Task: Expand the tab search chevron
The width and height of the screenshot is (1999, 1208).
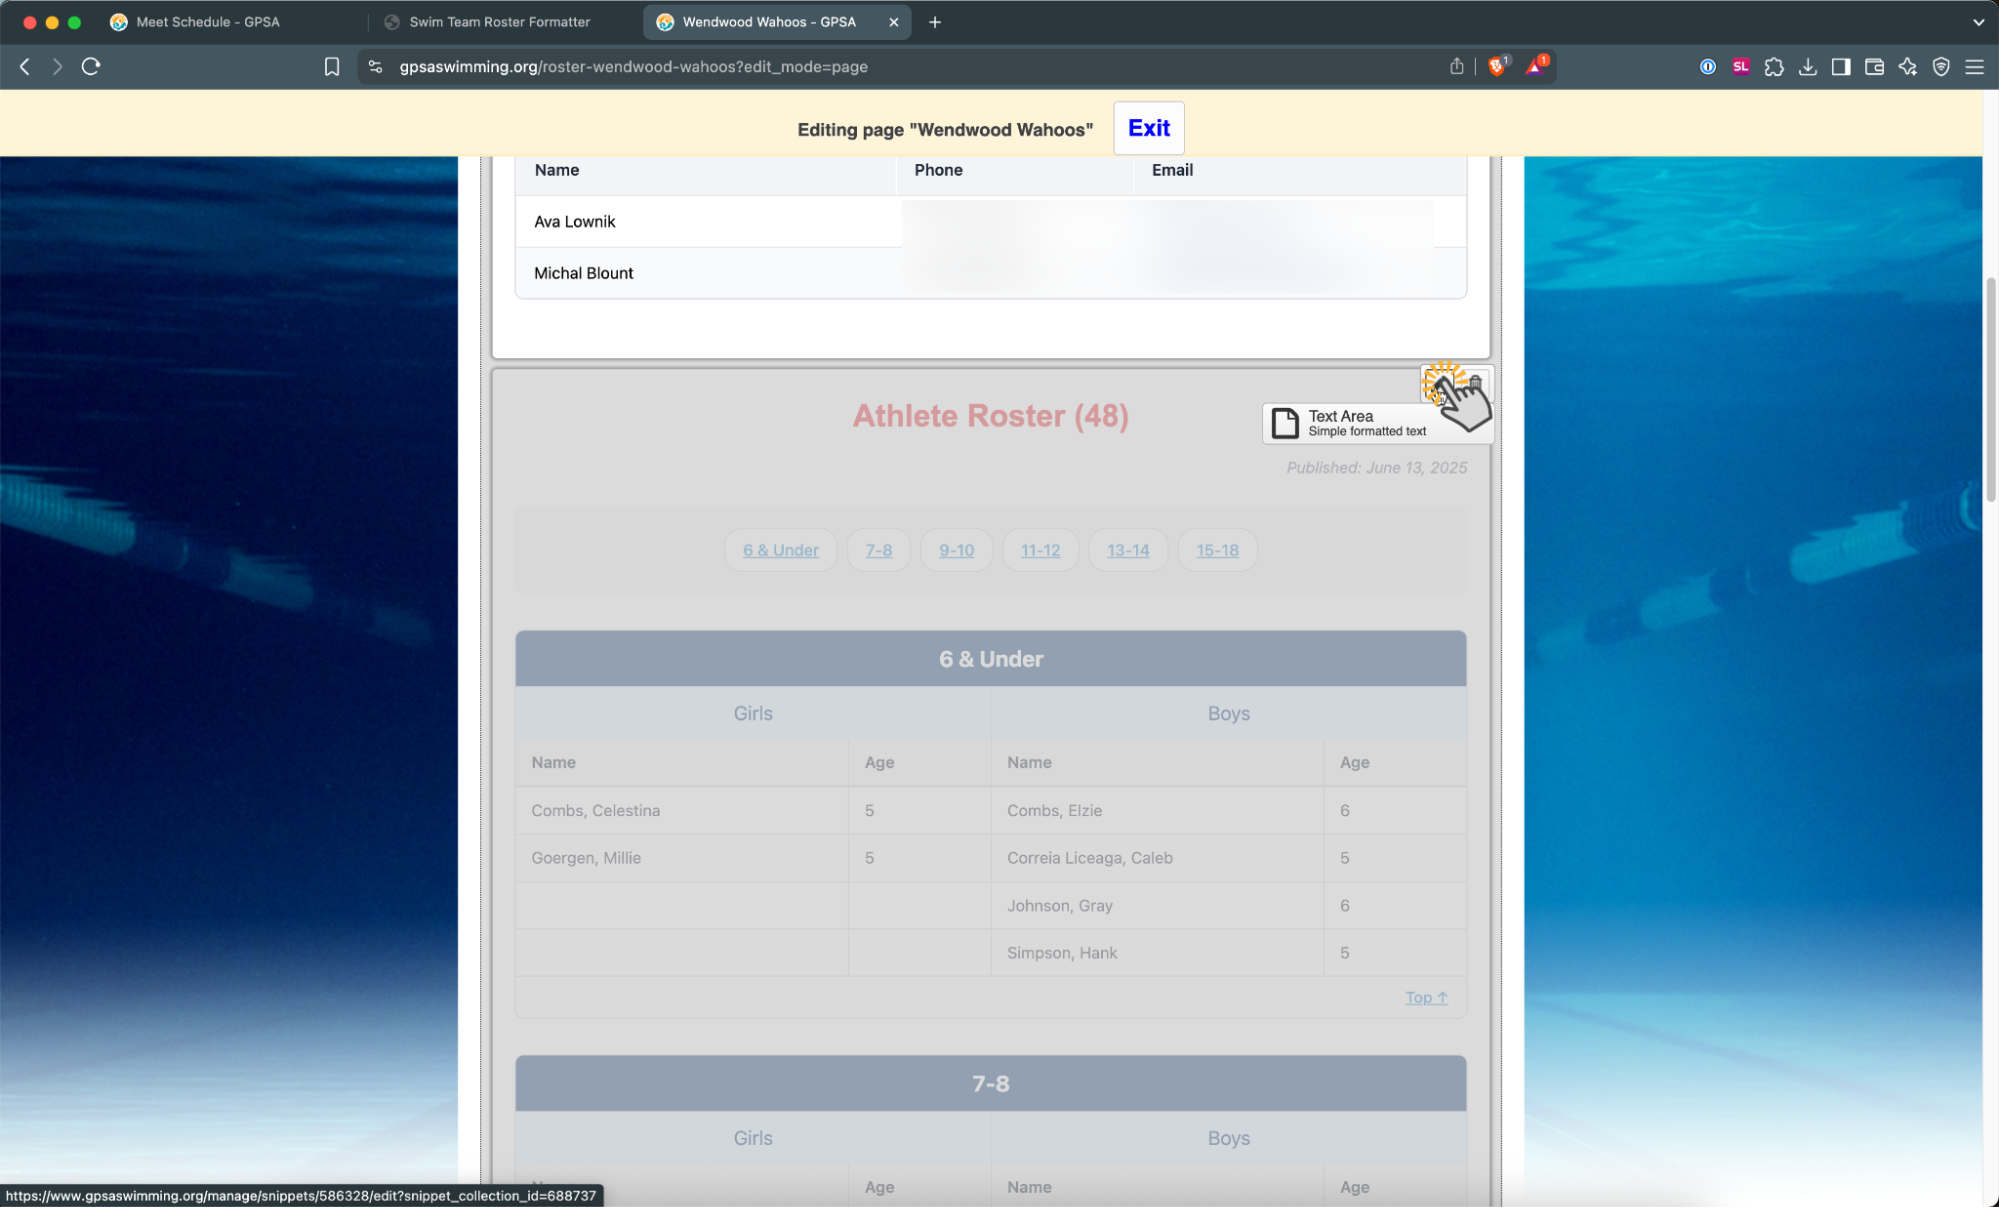Action: coord(1977,22)
